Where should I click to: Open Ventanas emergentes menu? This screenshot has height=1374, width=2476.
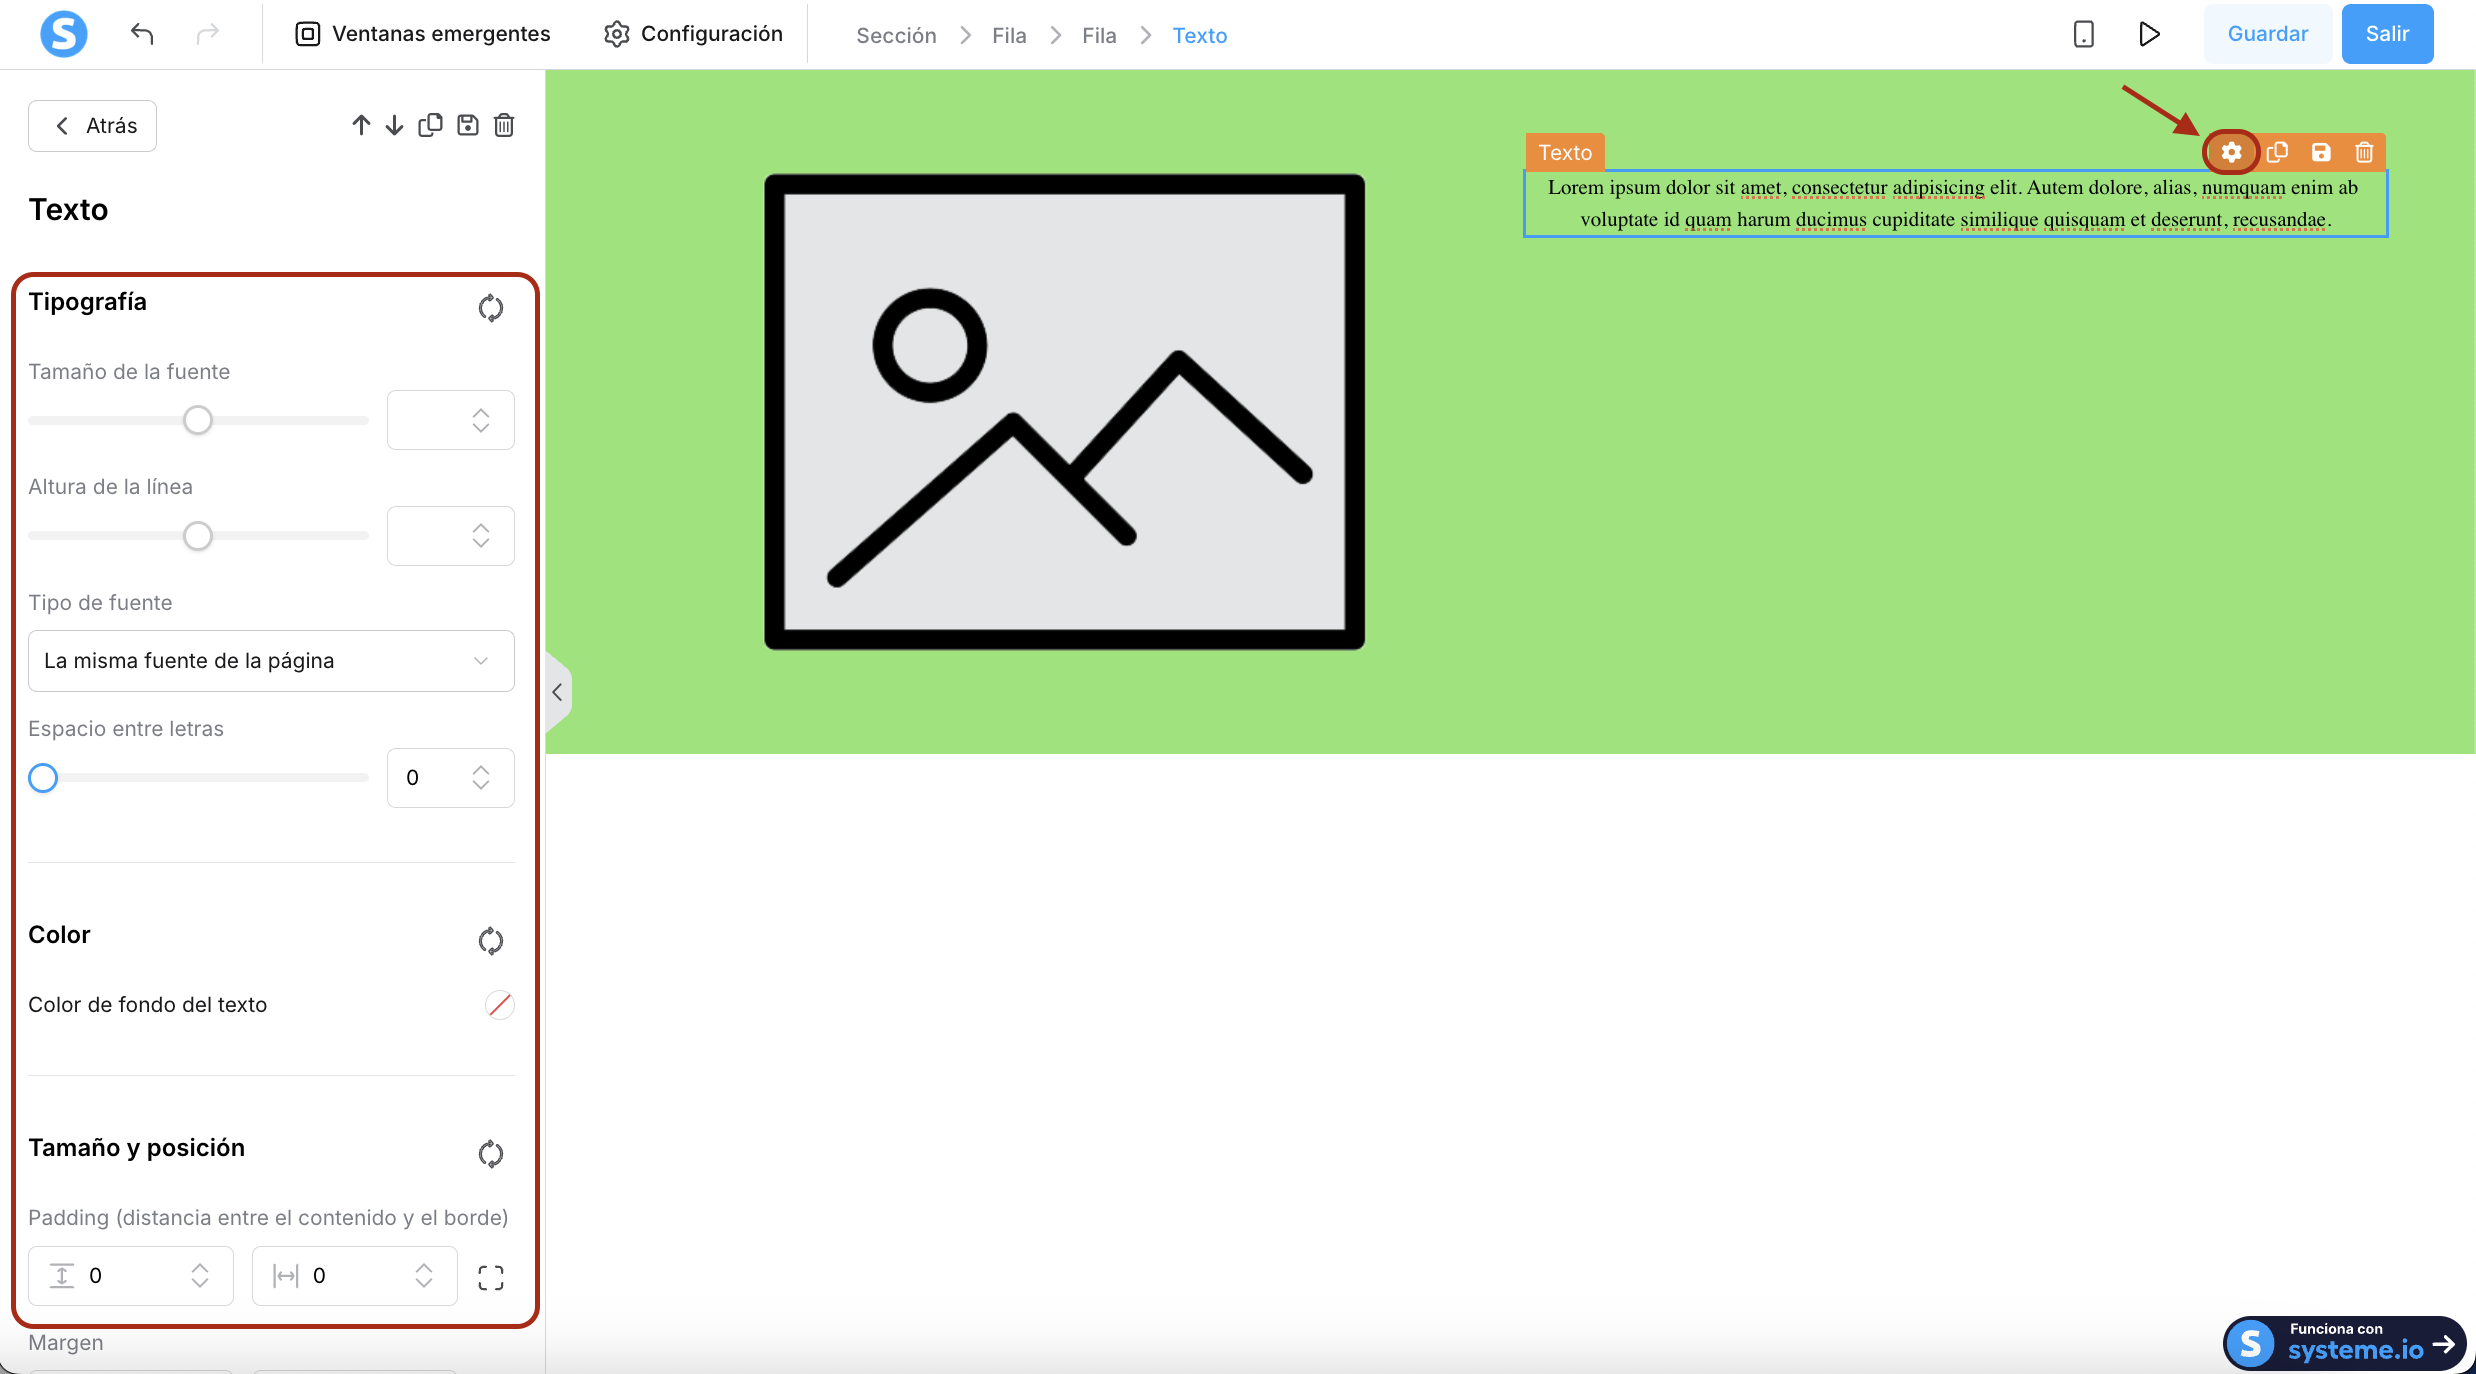pos(422,34)
